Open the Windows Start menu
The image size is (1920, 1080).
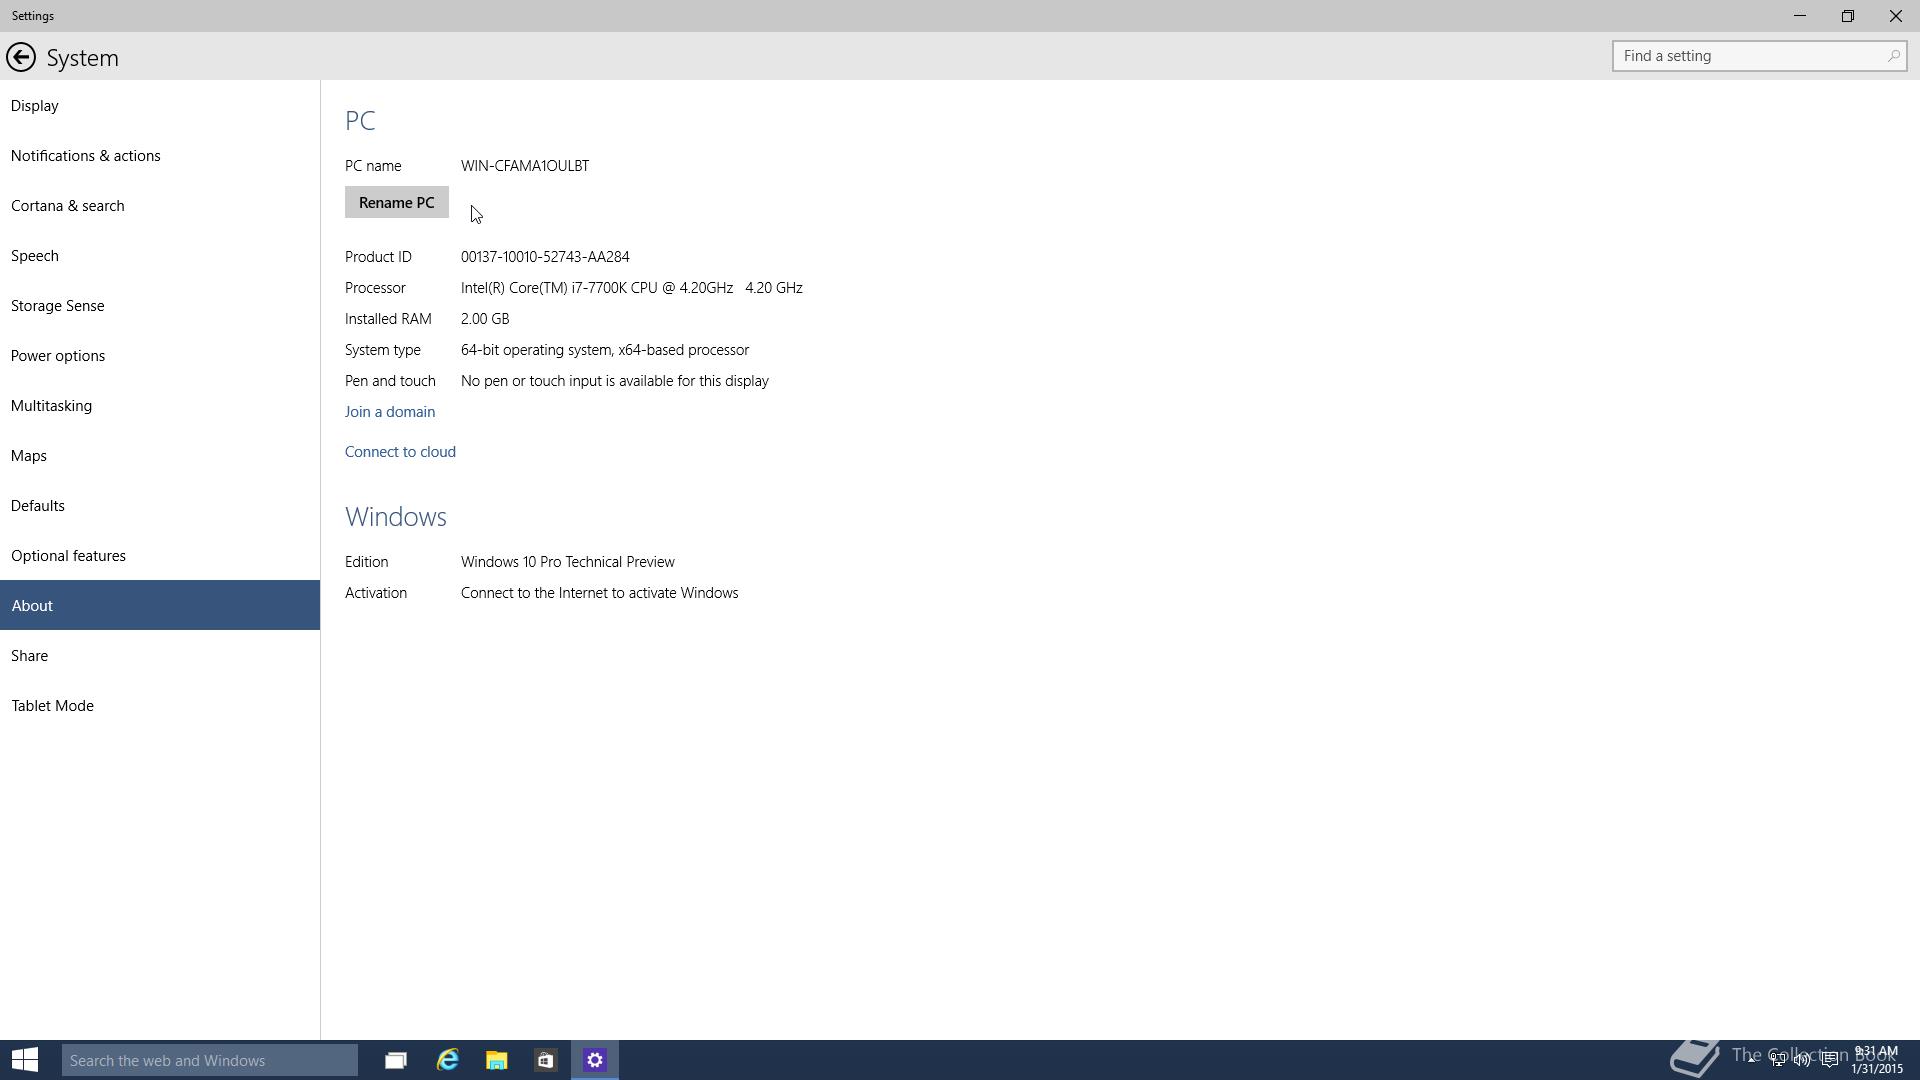(25, 1060)
